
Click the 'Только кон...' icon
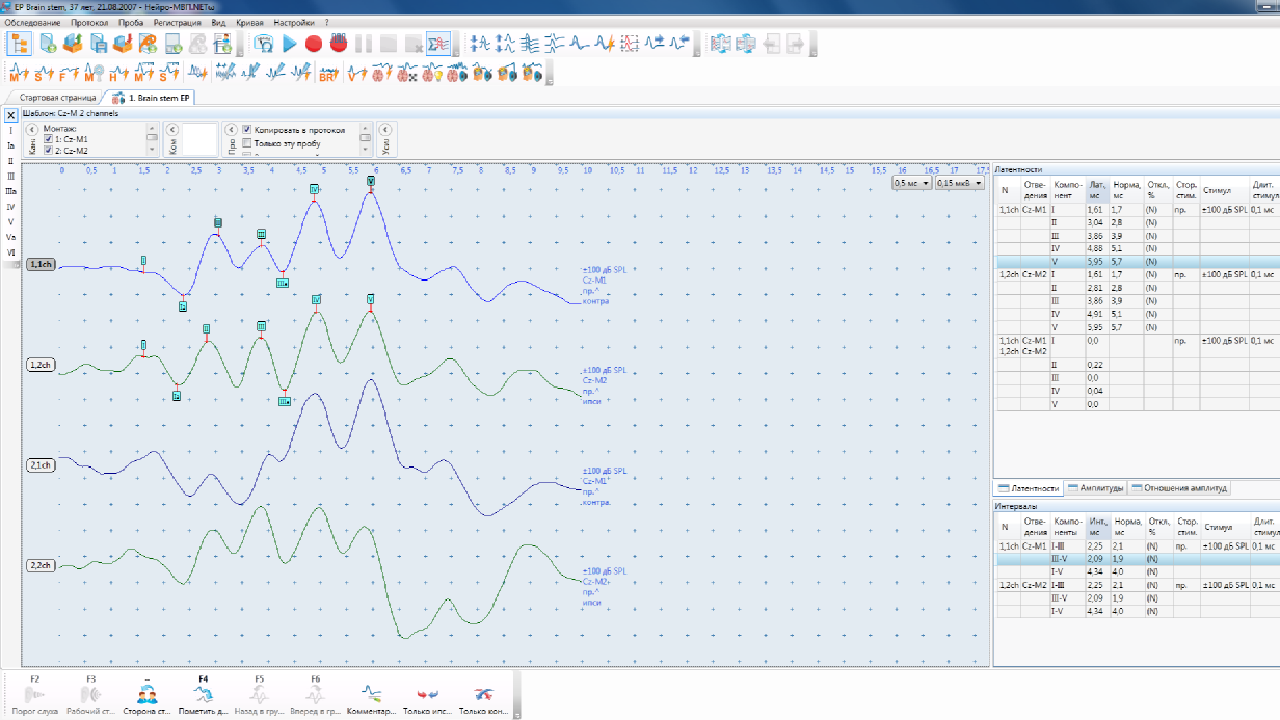click(x=484, y=694)
